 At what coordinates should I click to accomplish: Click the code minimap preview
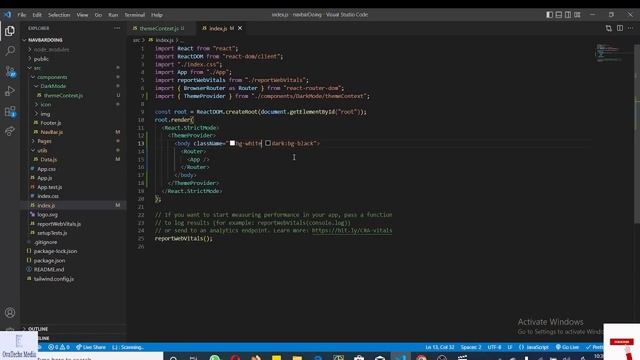tap(610, 52)
